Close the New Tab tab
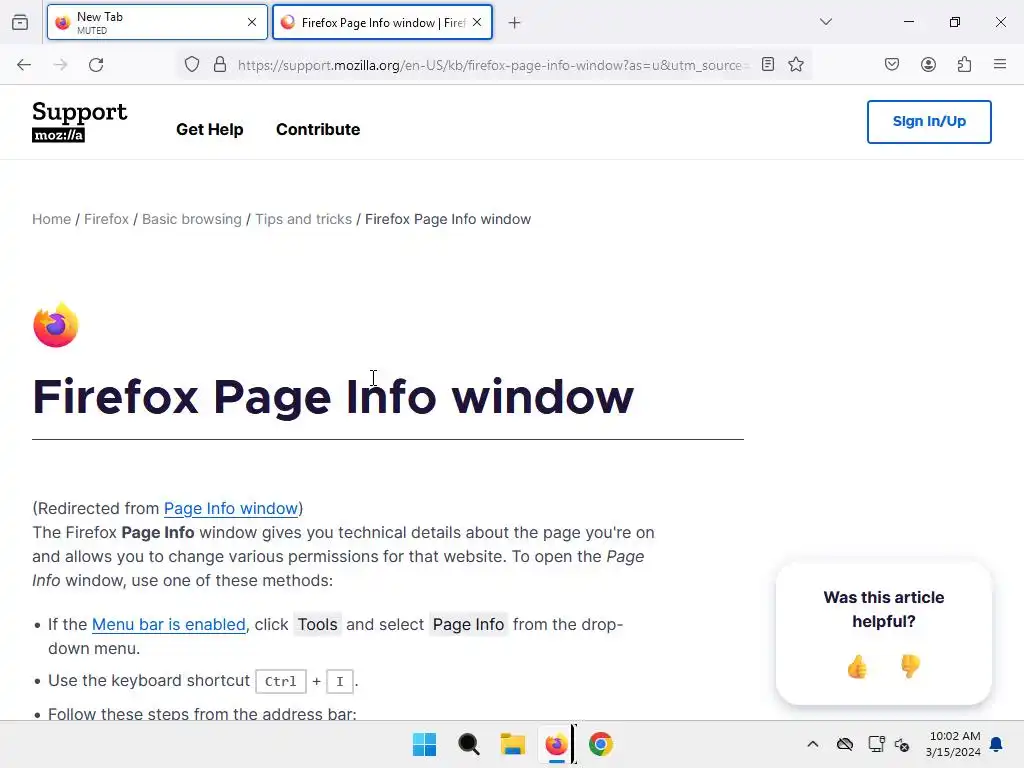Image resolution: width=1024 pixels, height=768 pixels. coord(252,22)
